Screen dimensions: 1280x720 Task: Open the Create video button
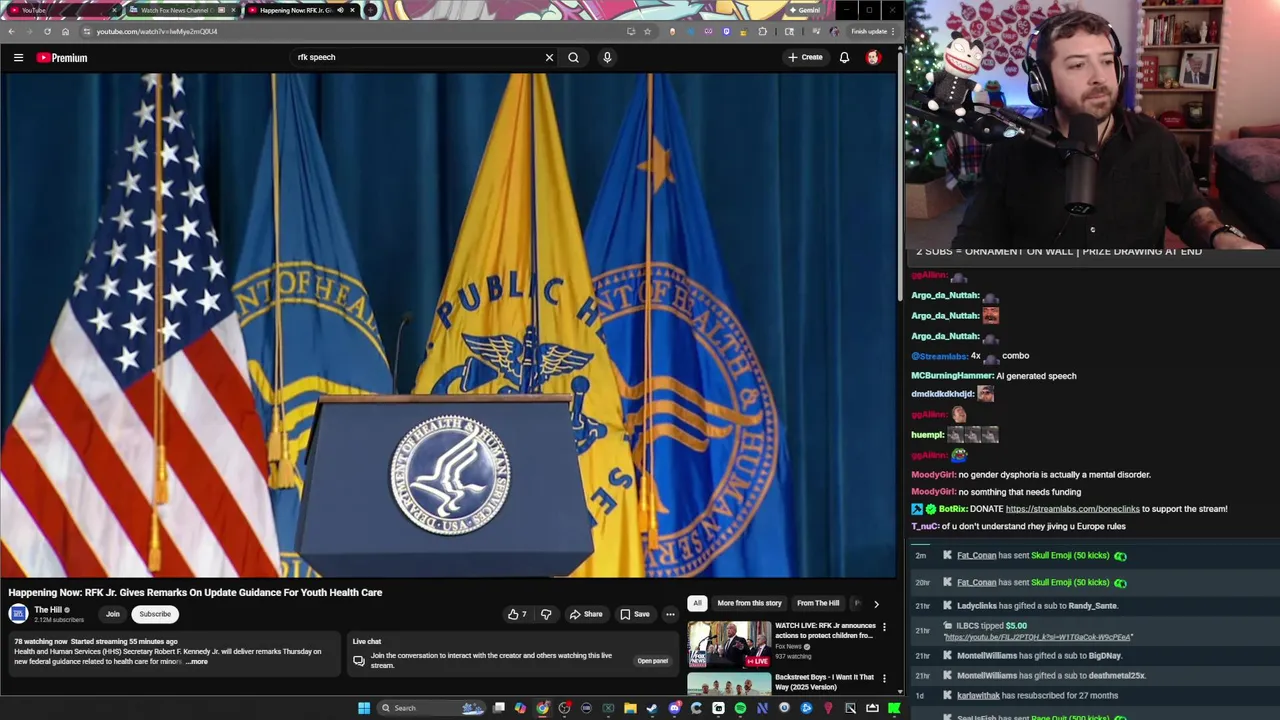(x=805, y=57)
